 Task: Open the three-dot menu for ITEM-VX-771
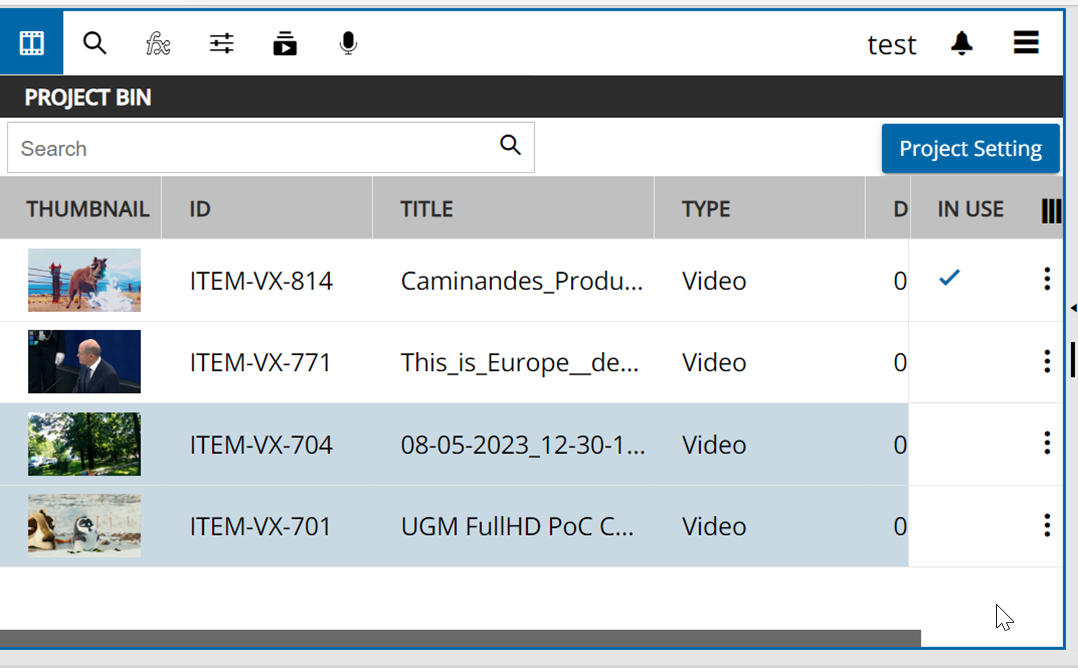1046,362
